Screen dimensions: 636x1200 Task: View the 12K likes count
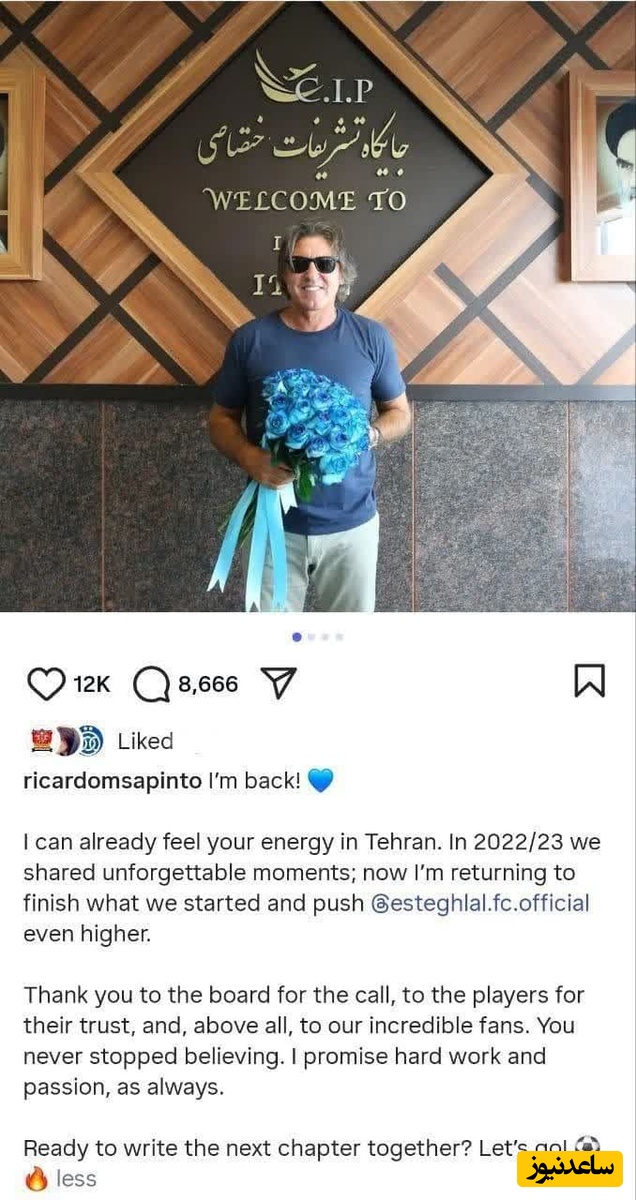point(92,685)
